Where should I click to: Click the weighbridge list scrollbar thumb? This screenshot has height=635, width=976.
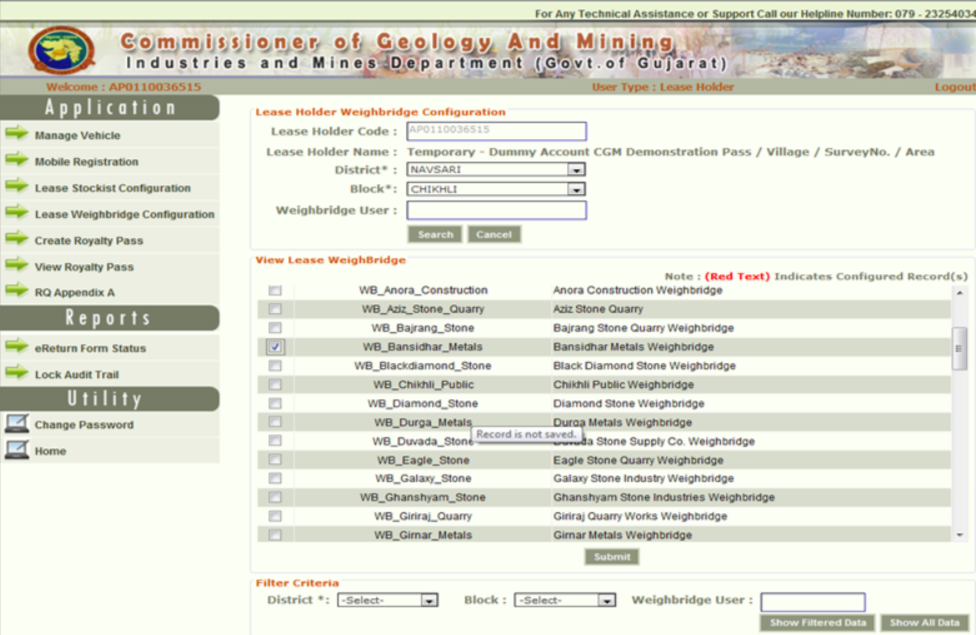pos(959,349)
